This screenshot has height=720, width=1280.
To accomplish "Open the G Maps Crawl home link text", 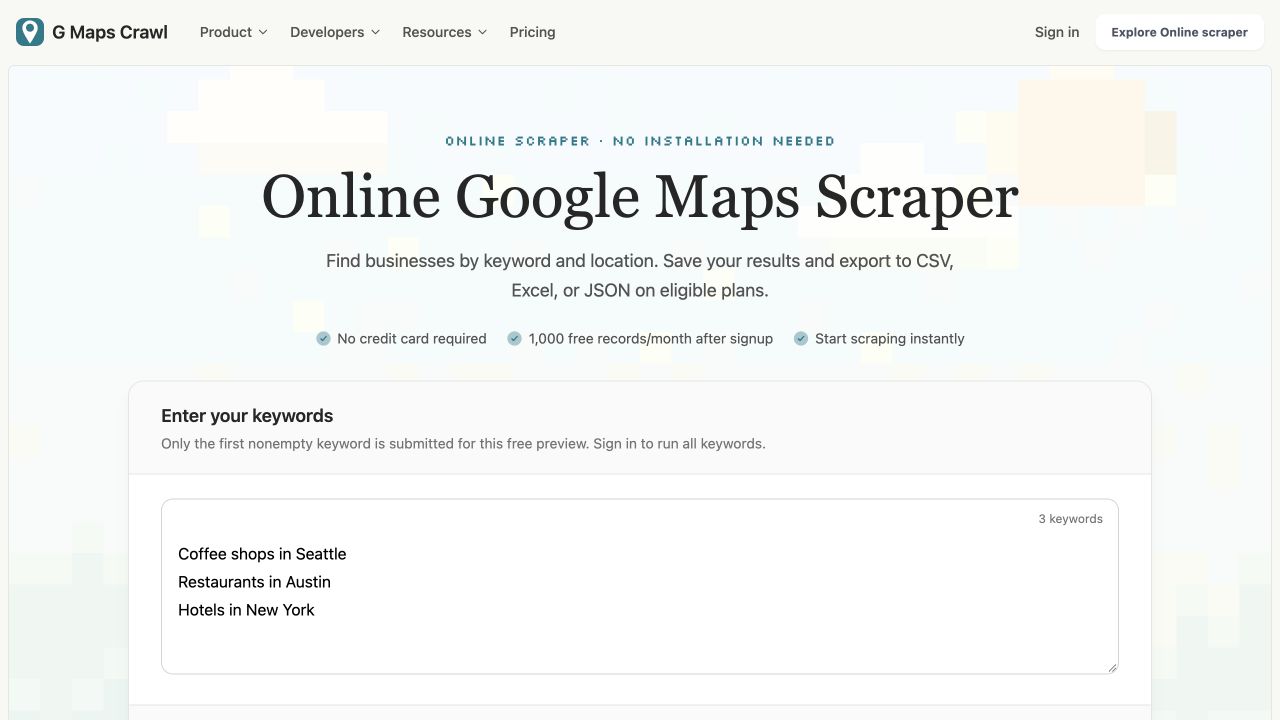I will [110, 32].
